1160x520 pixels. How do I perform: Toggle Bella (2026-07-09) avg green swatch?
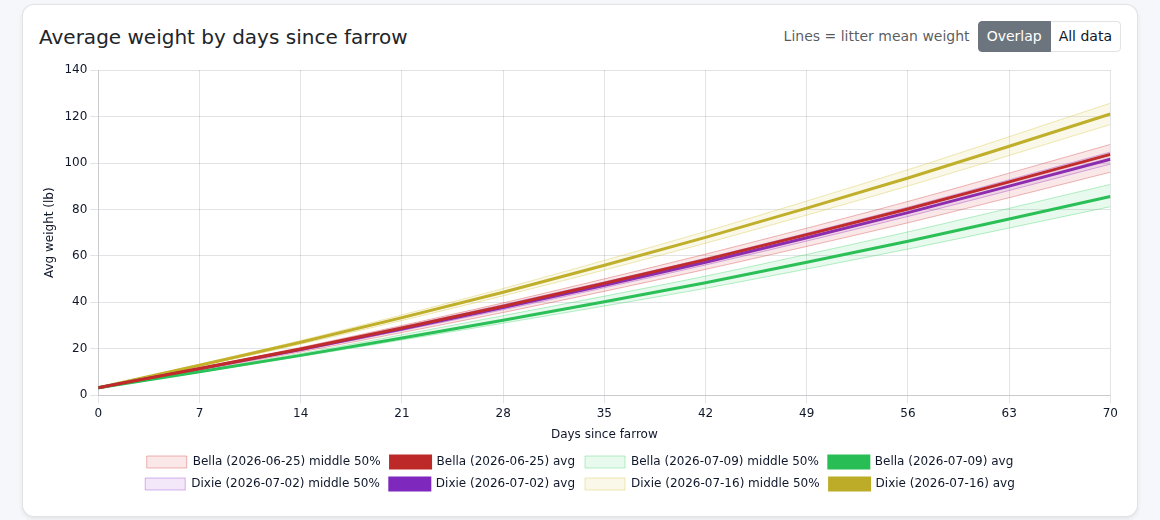click(849, 462)
